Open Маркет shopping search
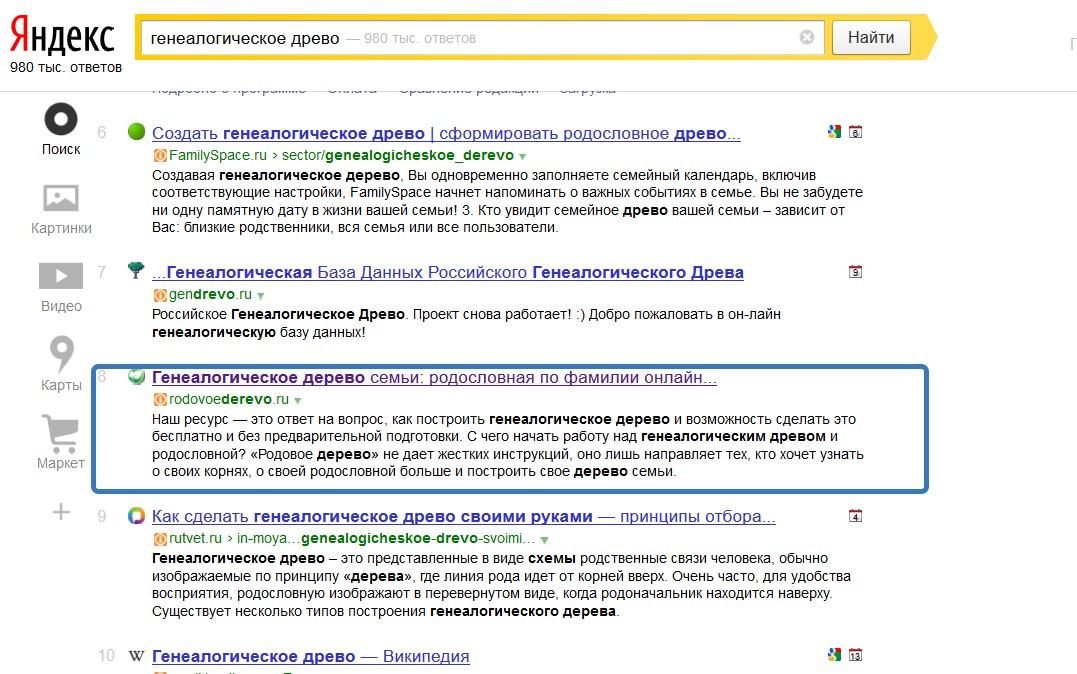 point(60,433)
